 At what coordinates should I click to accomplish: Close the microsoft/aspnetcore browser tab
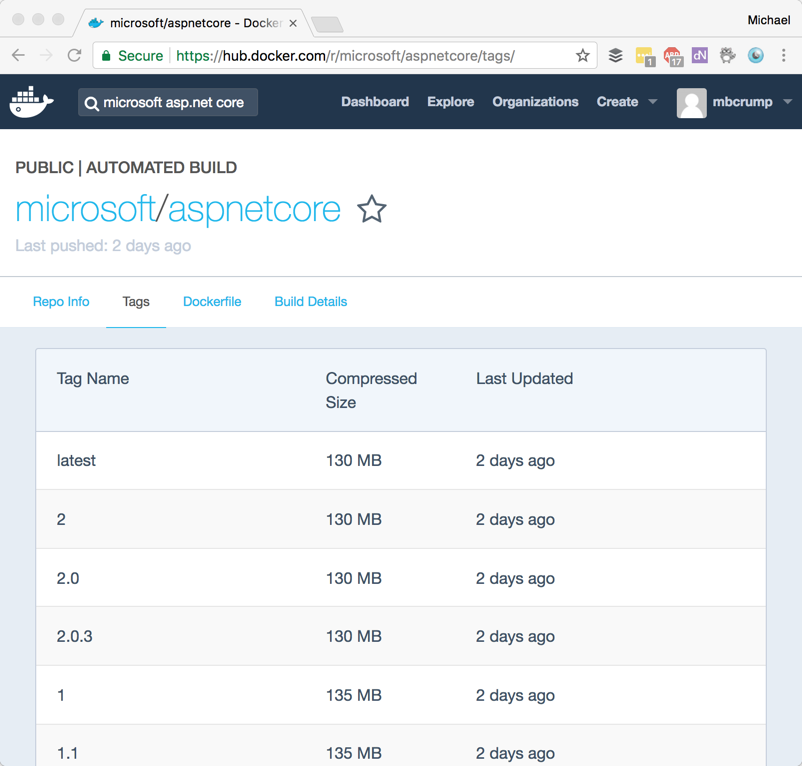293,23
